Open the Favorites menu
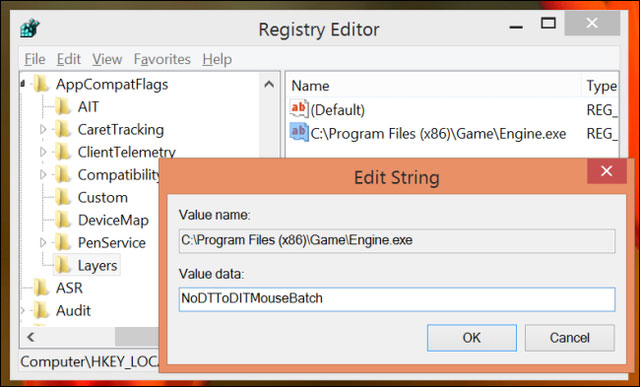The height and width of the screenshot is (387, 640). (162, 60)
